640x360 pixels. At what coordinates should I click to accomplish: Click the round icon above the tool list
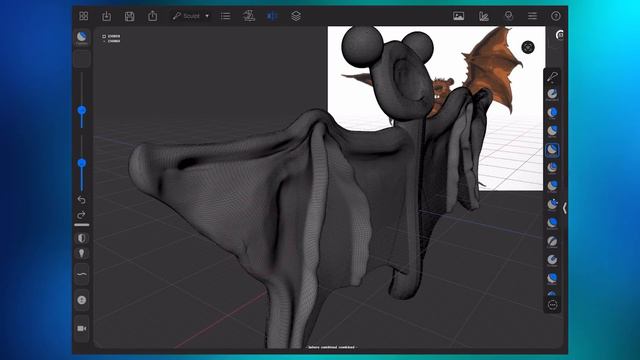[561, 35]
